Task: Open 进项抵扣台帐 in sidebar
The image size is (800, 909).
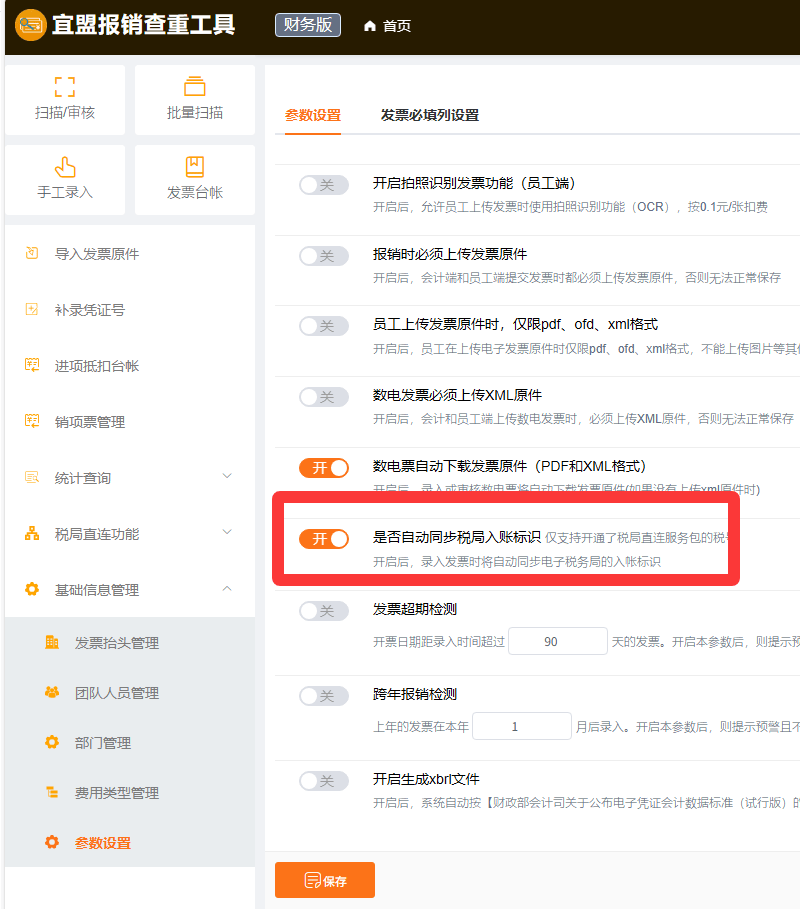Action: coord(96,366)
